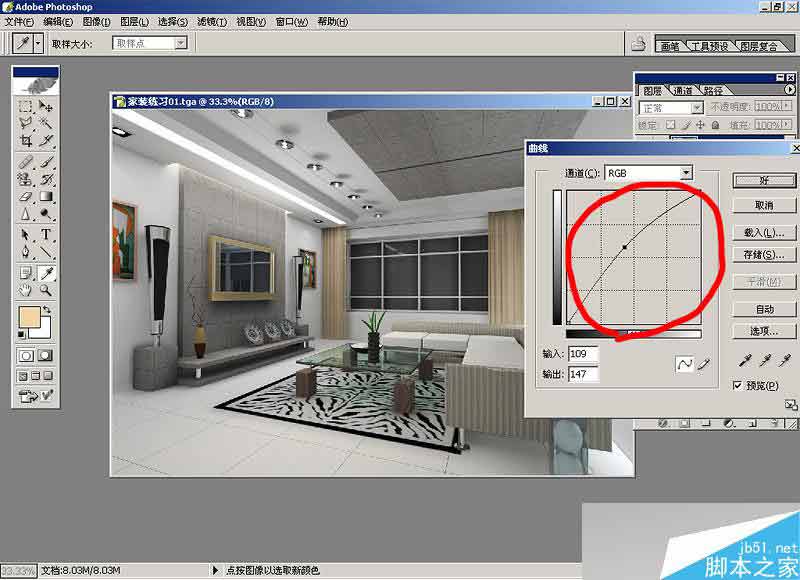Image resolution: width=800 pixels, height=580 pixels.
Task: Select the Brush tool
Action: pyautogui.click(x=46, y=162)
